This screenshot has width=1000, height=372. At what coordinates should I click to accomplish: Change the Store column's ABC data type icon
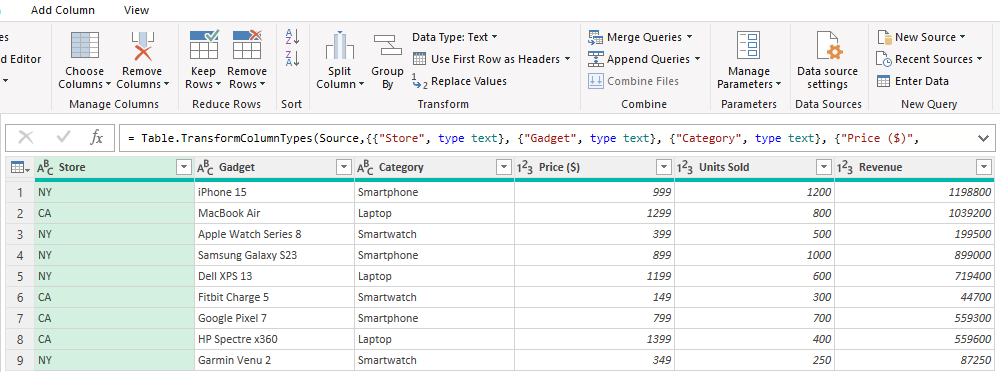point(45,167)
